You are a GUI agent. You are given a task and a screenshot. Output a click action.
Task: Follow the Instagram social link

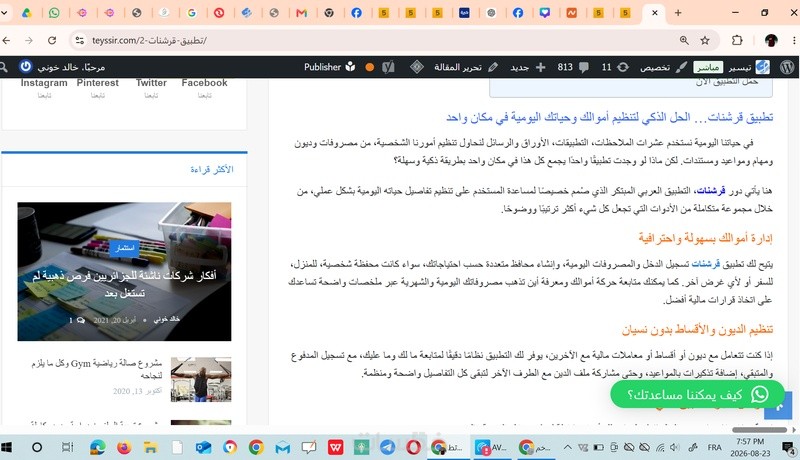pyautogui.click(x=44, y=87)
